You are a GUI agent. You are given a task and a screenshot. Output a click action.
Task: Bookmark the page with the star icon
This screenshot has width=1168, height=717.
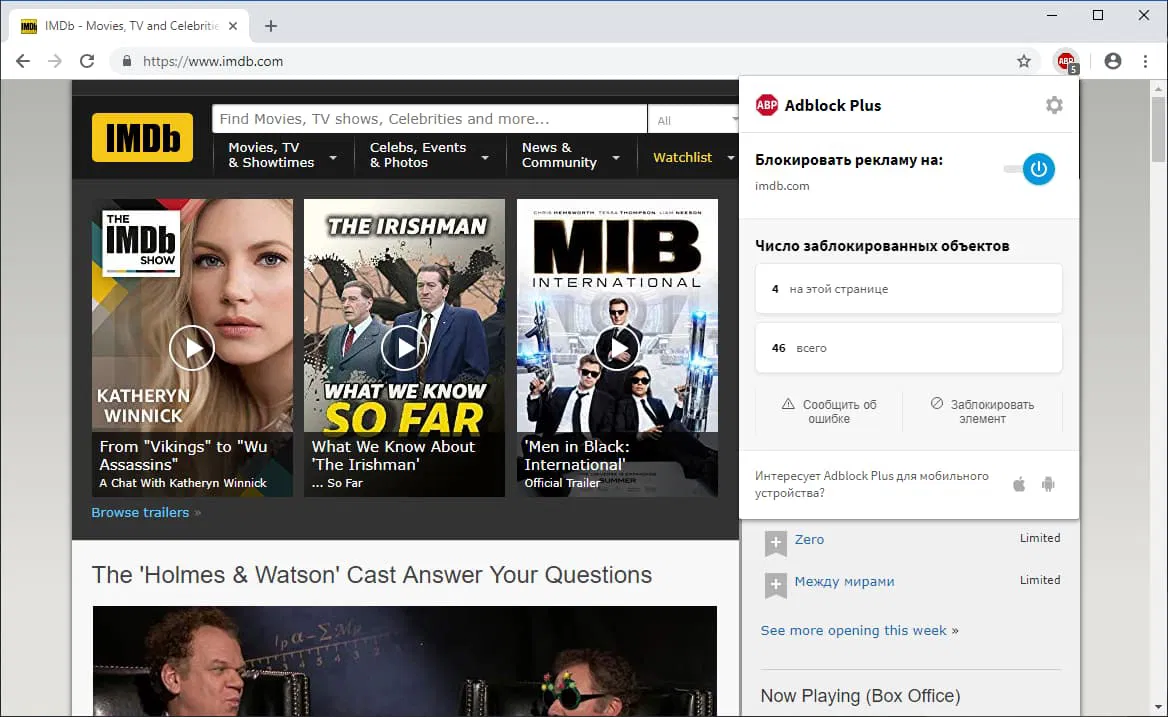click(x=1024, y=61)
